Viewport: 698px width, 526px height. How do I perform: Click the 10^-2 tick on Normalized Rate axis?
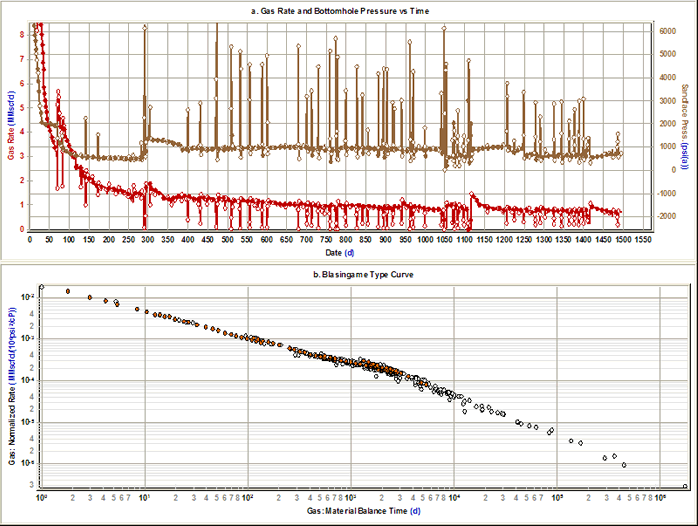(28, 297)
